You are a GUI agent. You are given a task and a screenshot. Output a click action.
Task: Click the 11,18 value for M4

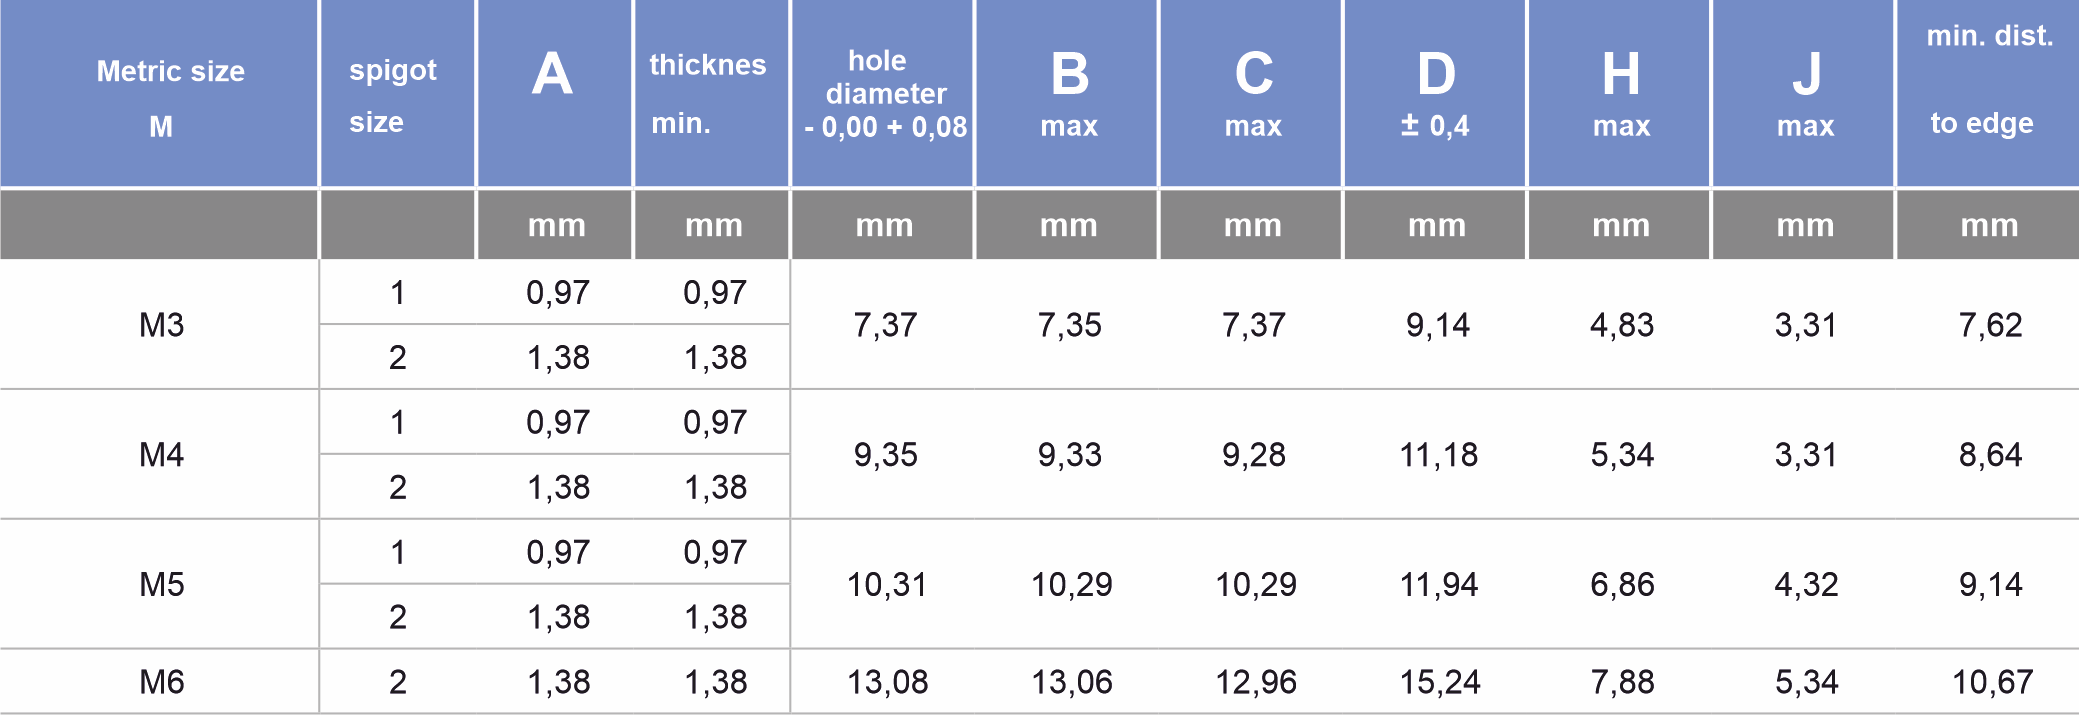(x=1438, y=455)
